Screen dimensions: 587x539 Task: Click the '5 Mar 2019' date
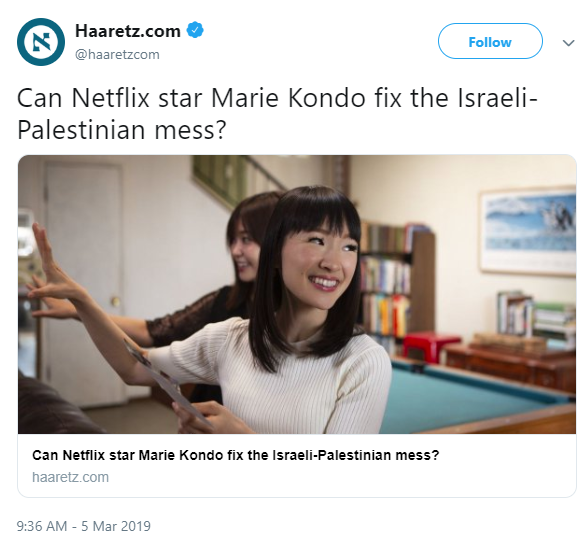(x=116, y=526)
